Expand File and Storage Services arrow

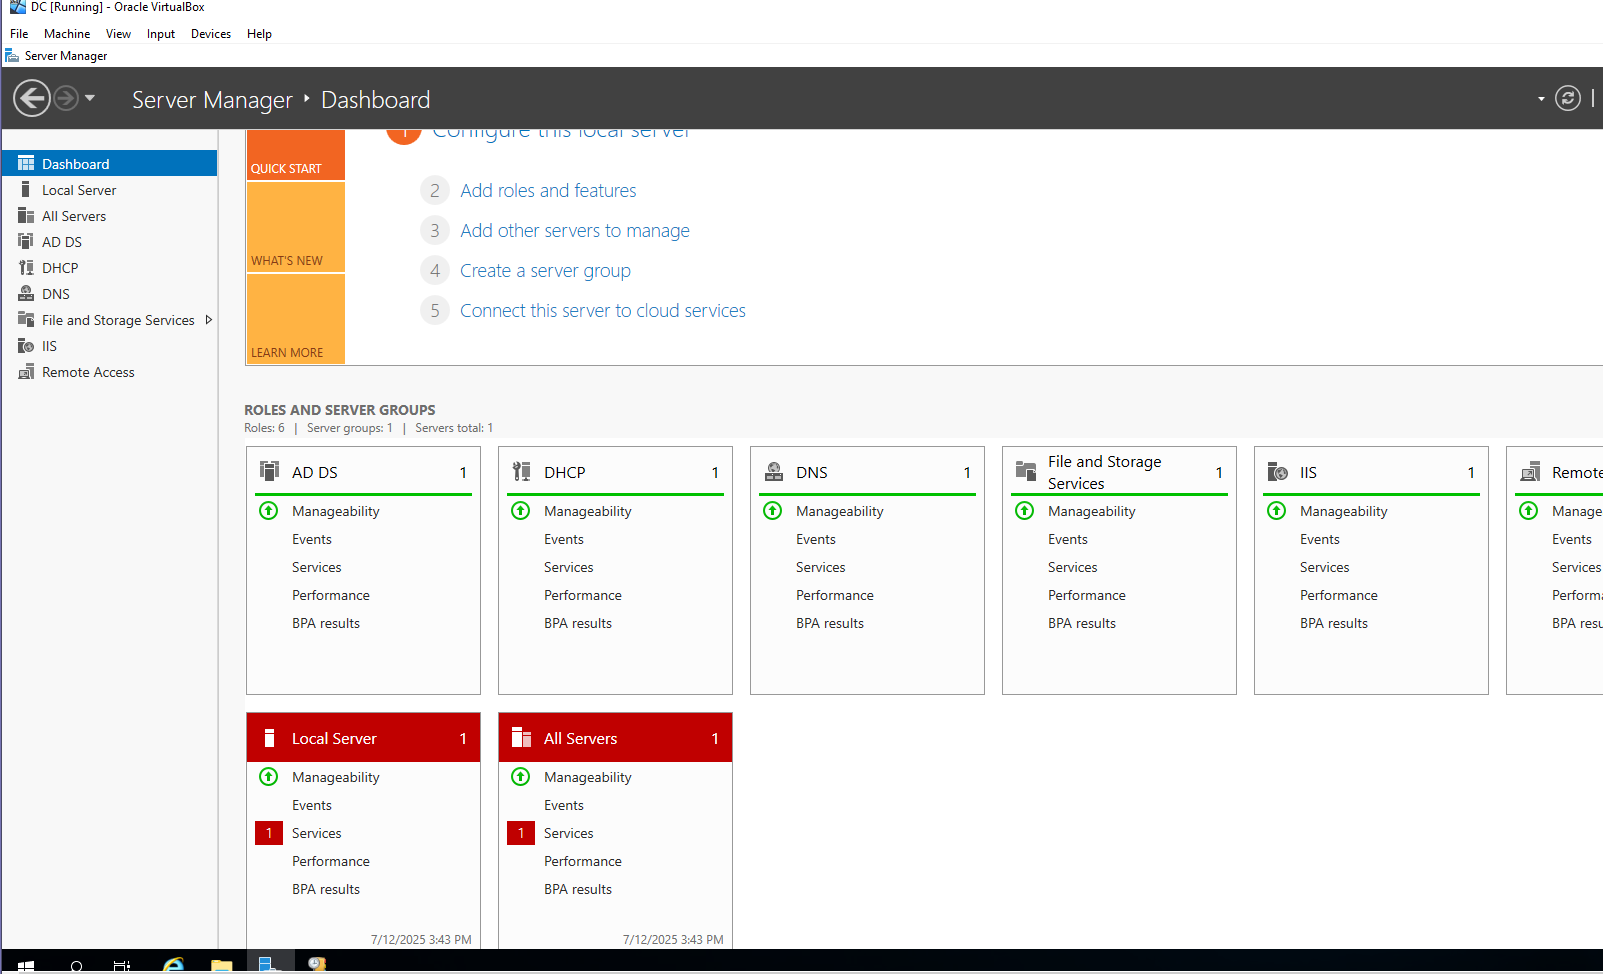(208, 320)
